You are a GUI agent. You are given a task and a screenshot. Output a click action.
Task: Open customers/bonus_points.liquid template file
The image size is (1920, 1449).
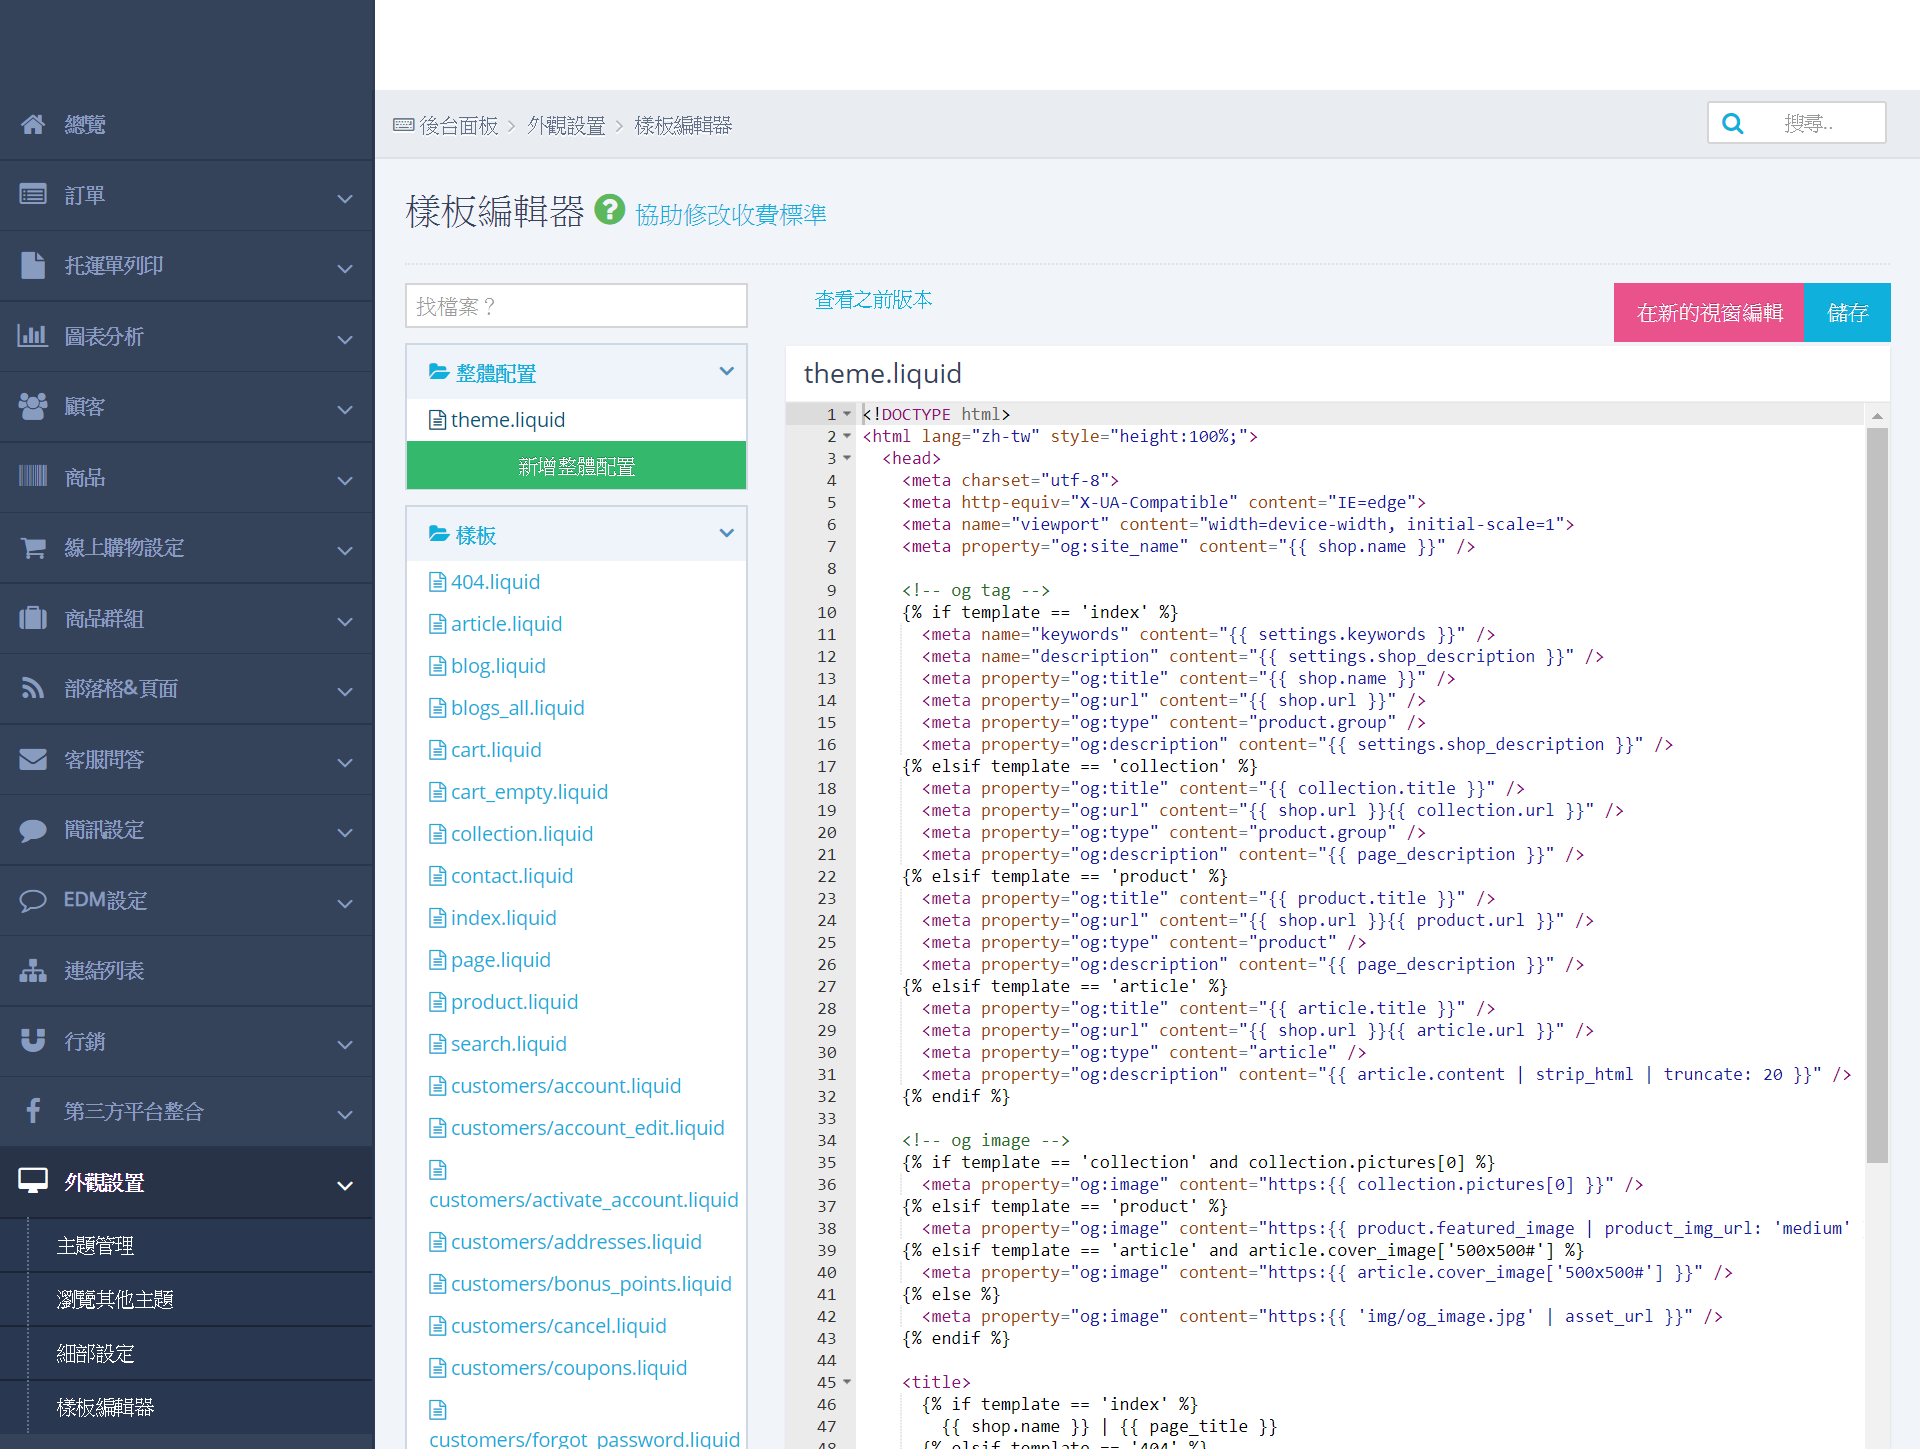pyautogui.click(x=591, y=1284)
